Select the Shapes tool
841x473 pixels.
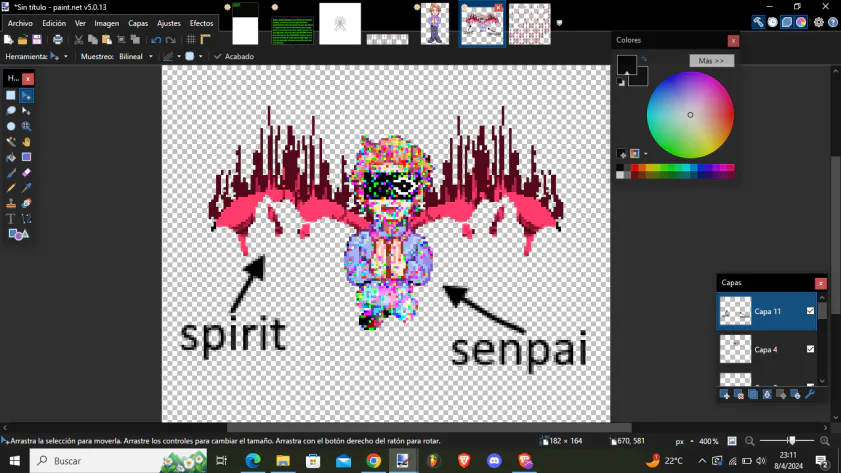click(18, 234)
